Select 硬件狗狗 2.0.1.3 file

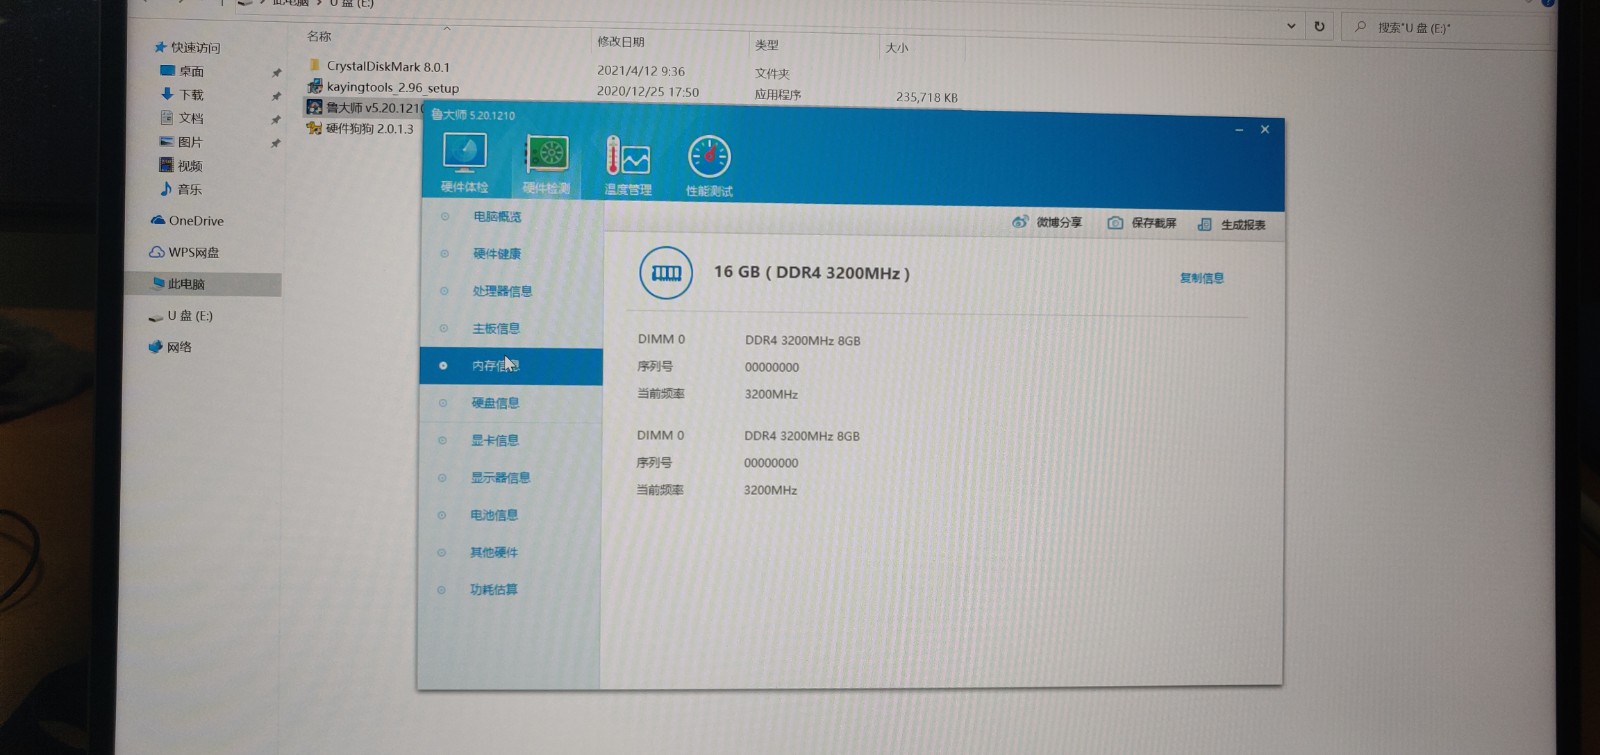(x=360, y=128)
